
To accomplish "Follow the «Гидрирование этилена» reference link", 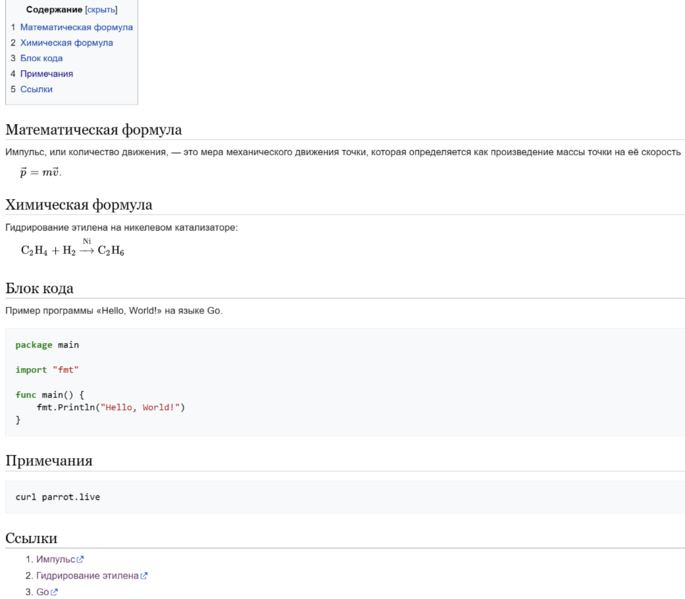I will point(87,576).
